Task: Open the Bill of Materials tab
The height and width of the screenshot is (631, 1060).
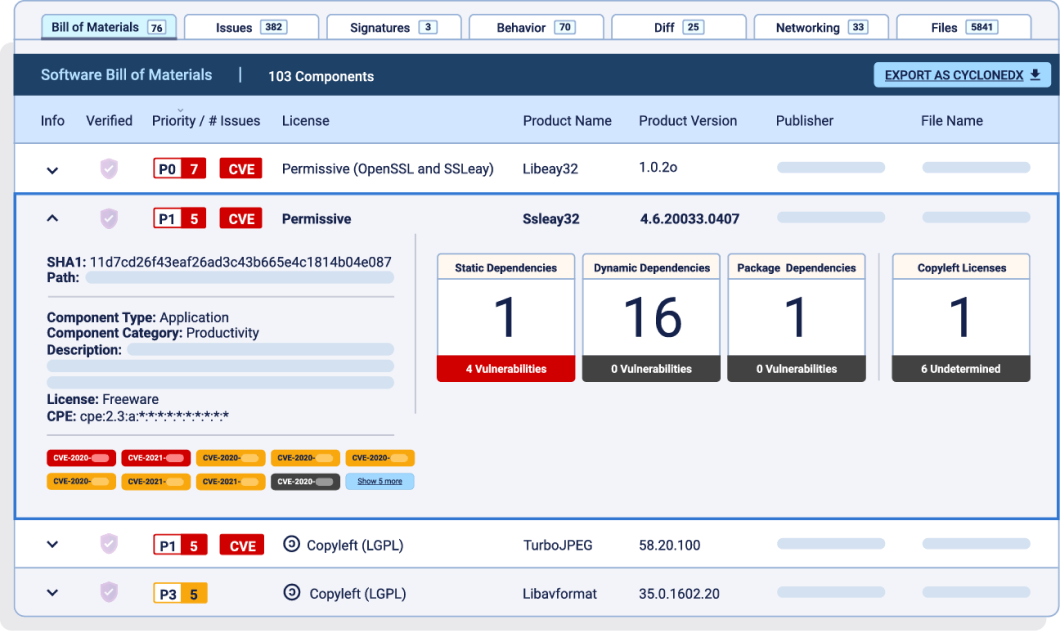Action: (108, 27)
